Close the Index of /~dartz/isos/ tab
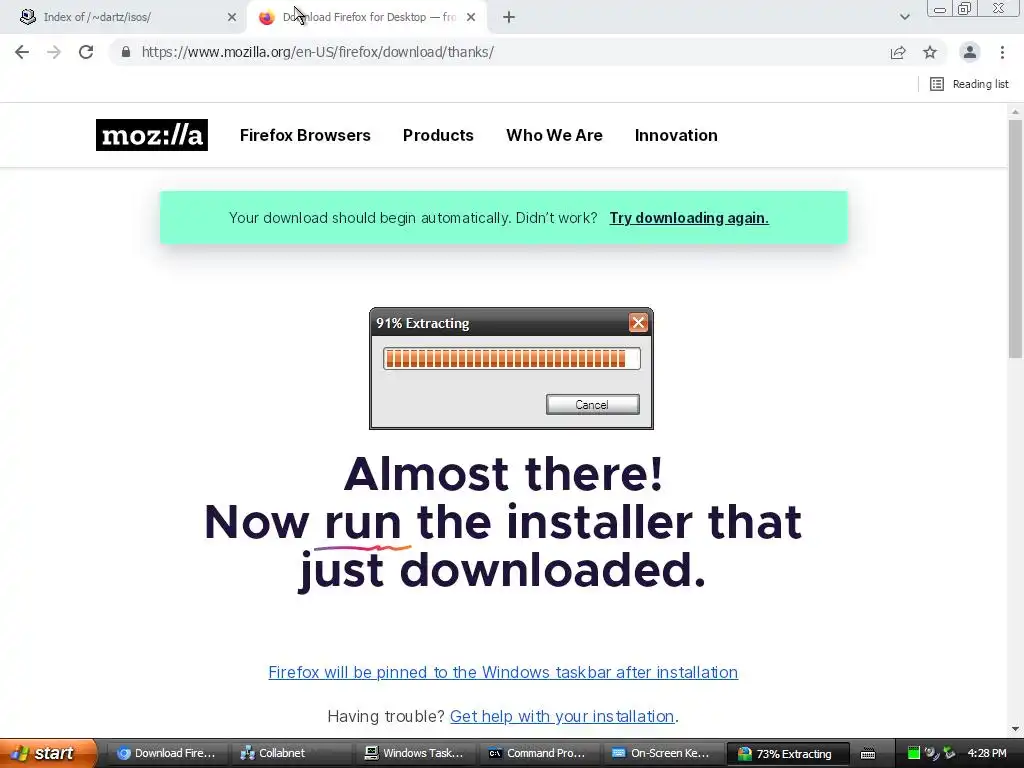 [232, 18]
